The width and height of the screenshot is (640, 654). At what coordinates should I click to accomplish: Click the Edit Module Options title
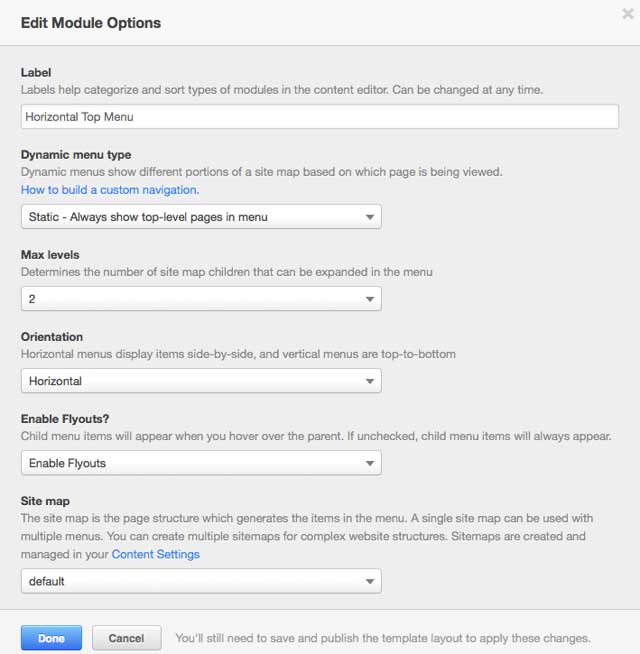pyautogui.click(x=90, y=22)
